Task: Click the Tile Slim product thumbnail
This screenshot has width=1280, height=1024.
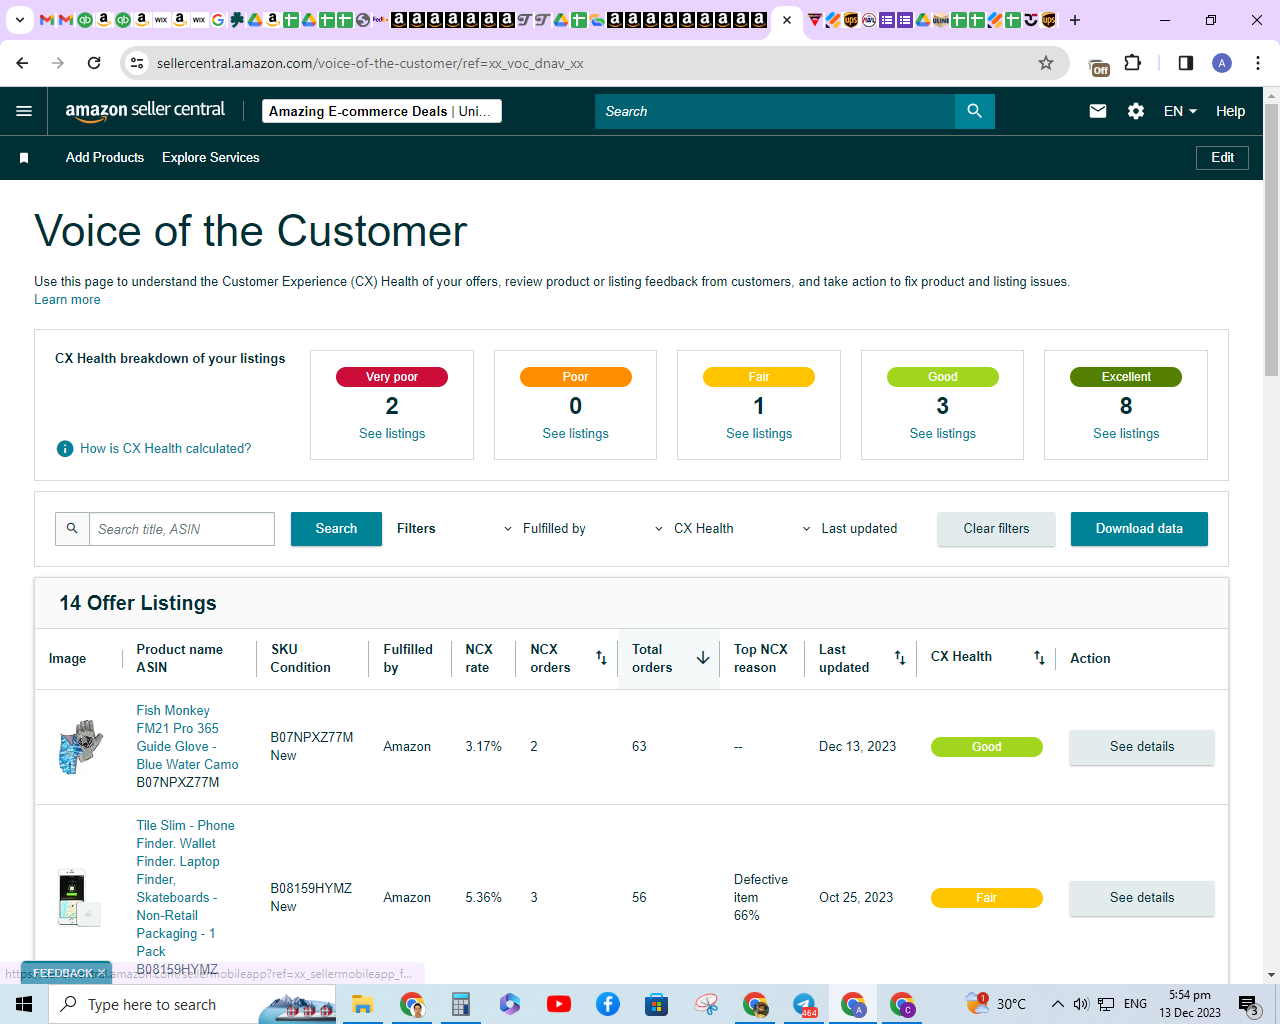Action: [x=80, y=898]
